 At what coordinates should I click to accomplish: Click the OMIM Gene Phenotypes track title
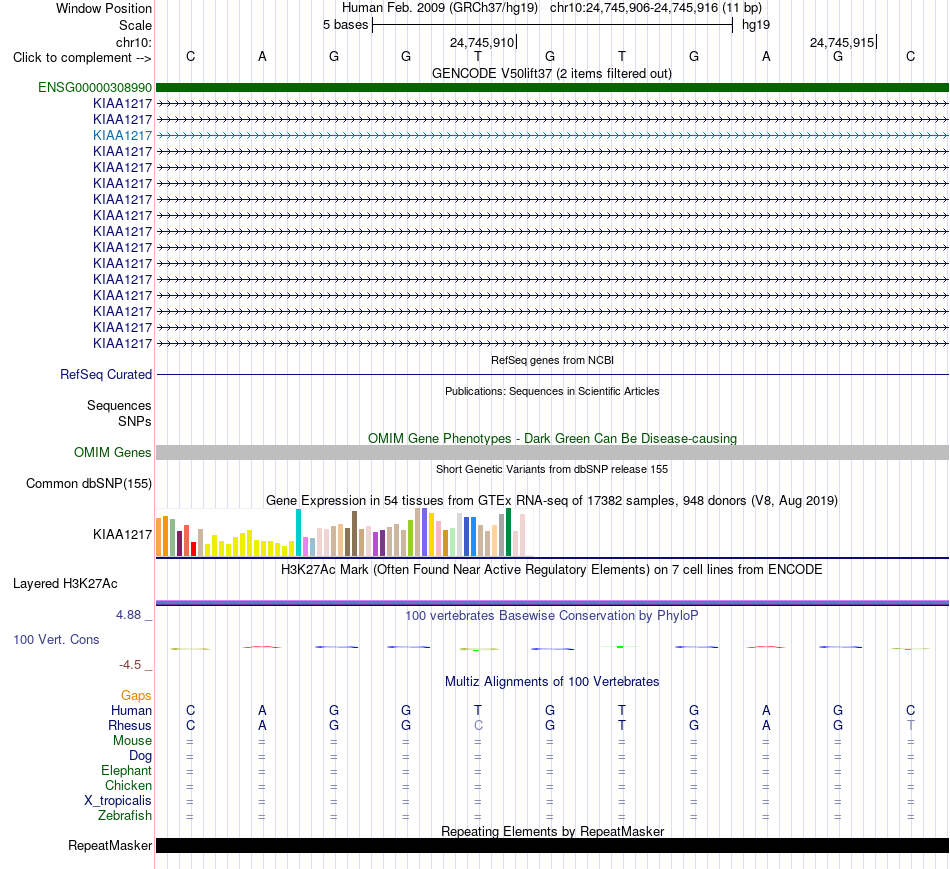click(x=552, y=438)
